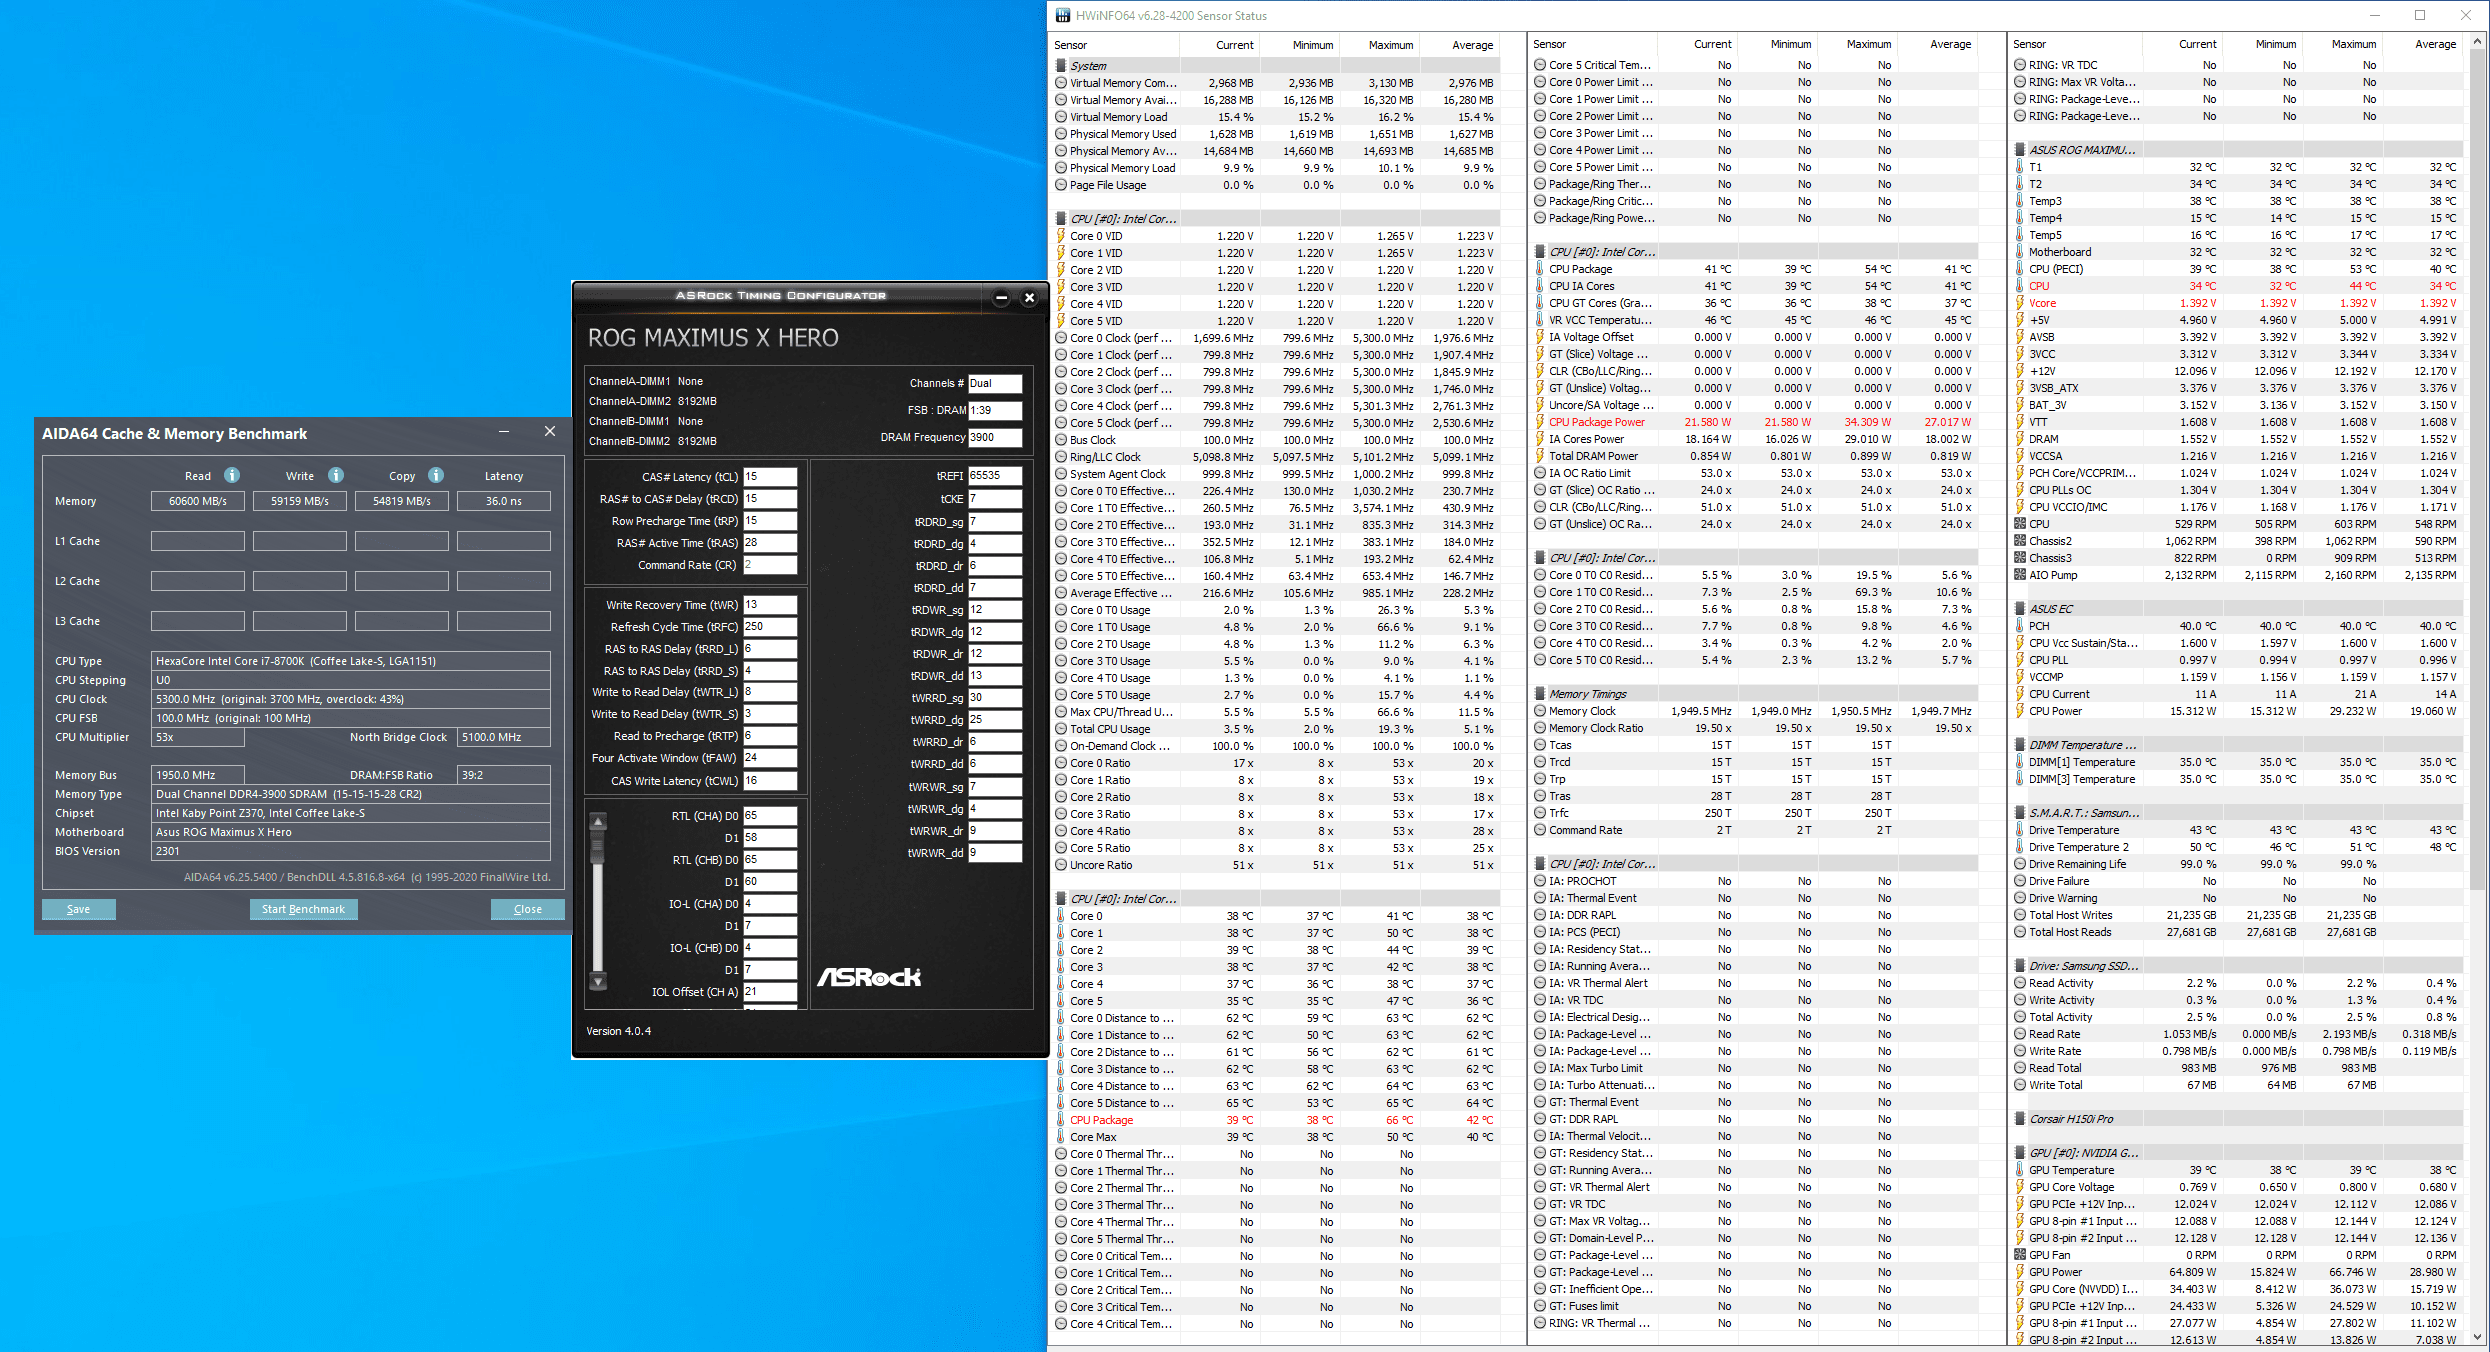The image size is (2490, 1352).
Task: Select the Total Host Writes row
Action: 2236,915
